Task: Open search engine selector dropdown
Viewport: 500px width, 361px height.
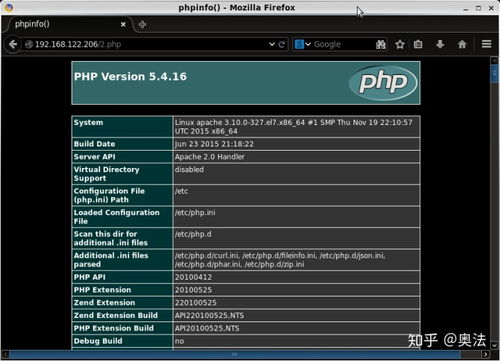Action: pos(303,44)
